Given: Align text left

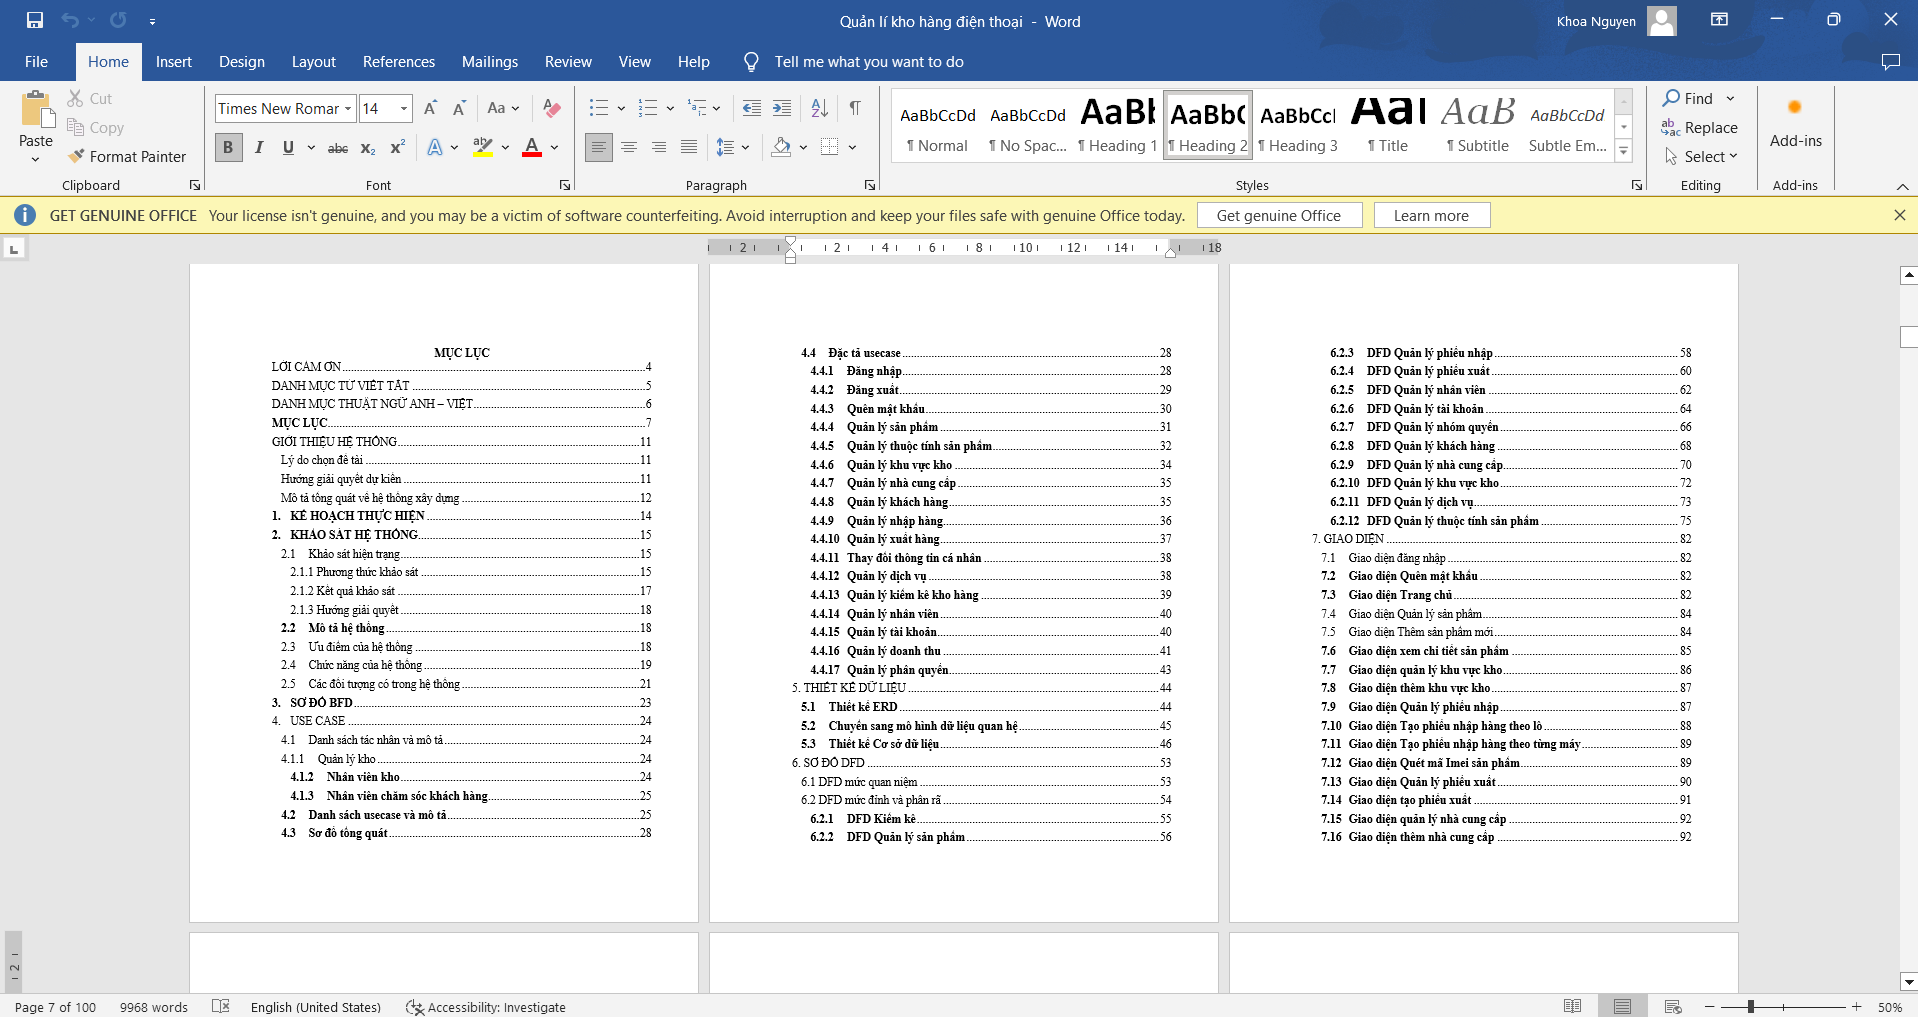Looking at the screenshot, I should 598,148.
